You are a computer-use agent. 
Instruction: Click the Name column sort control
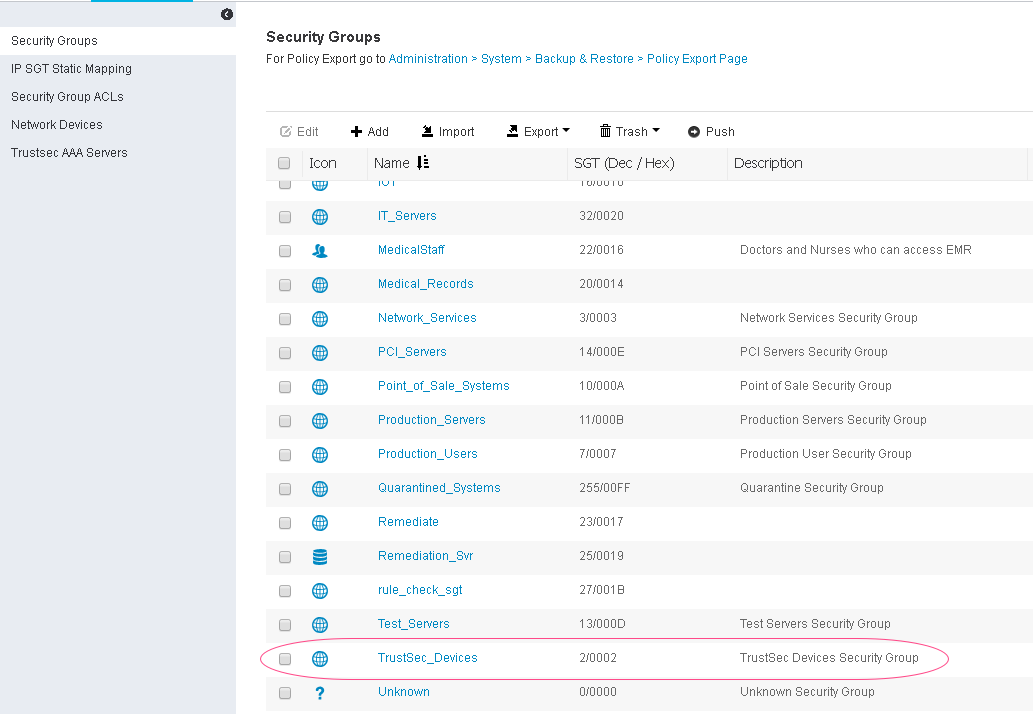click(421, 162)
